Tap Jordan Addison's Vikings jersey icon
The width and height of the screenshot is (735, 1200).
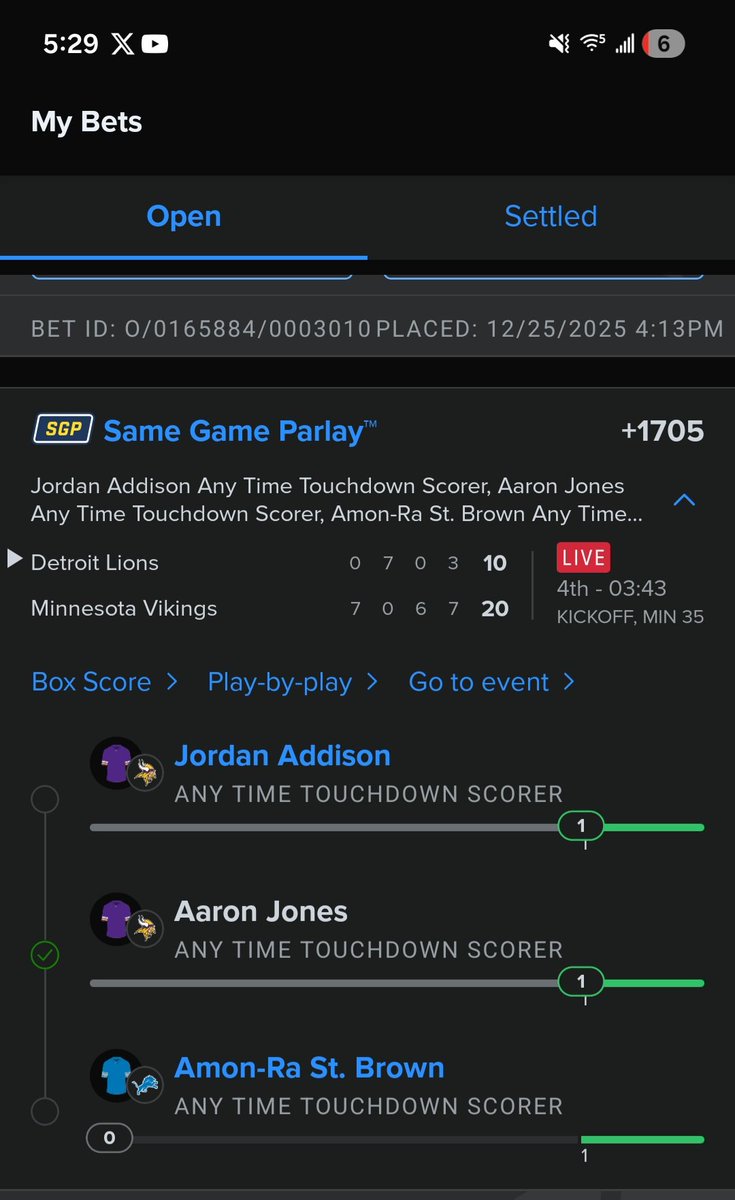(114, 762)
